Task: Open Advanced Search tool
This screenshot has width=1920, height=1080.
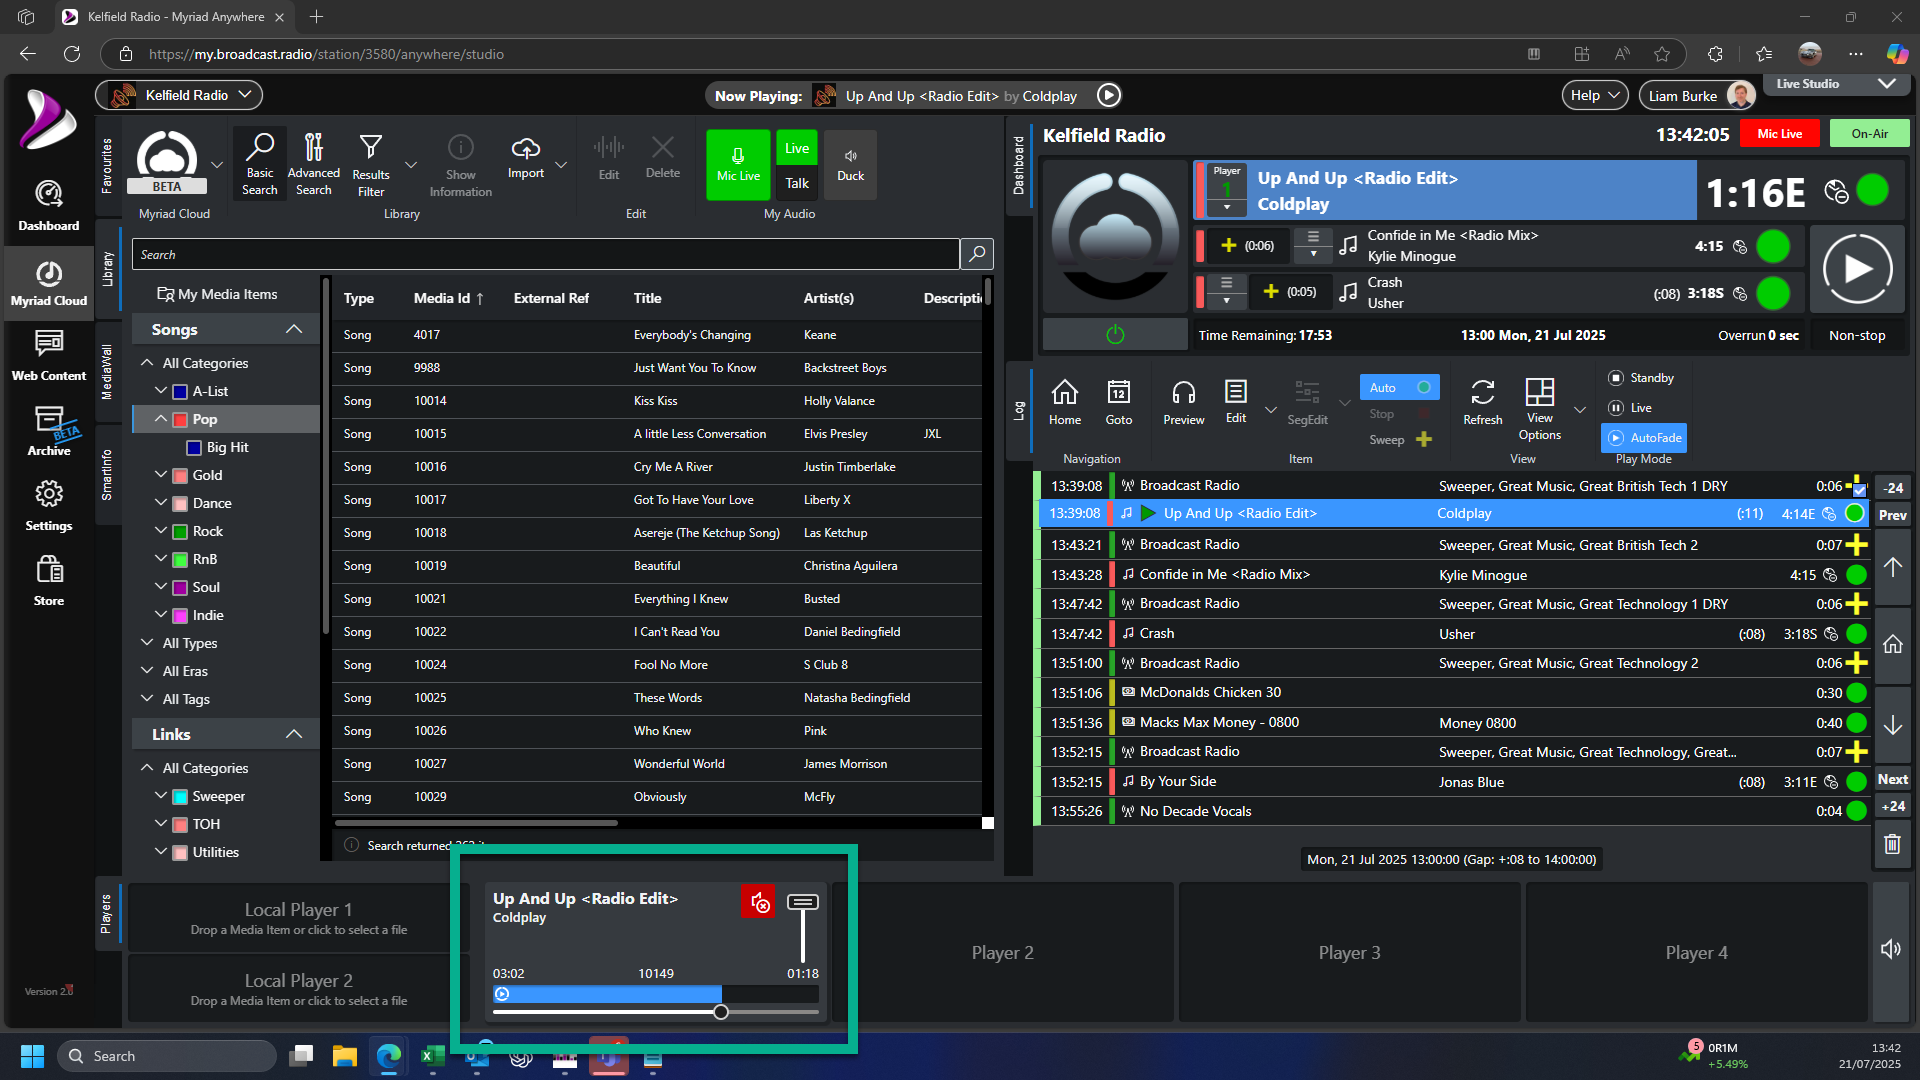Action: coord(313,164)
